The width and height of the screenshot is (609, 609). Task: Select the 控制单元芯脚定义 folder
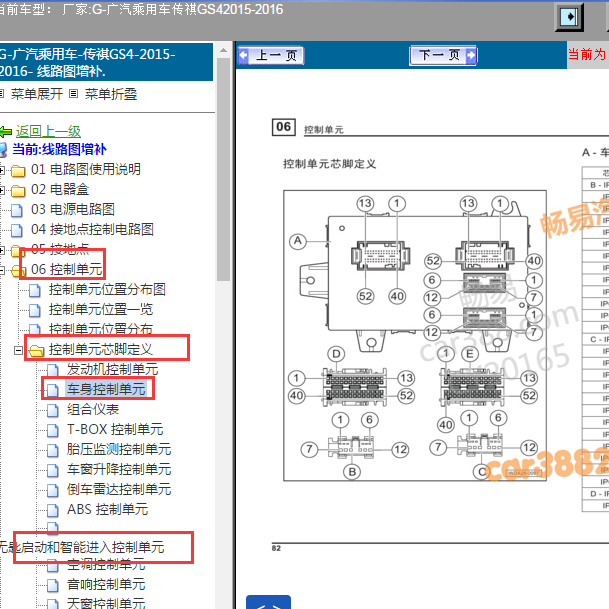tap(101, 350)
